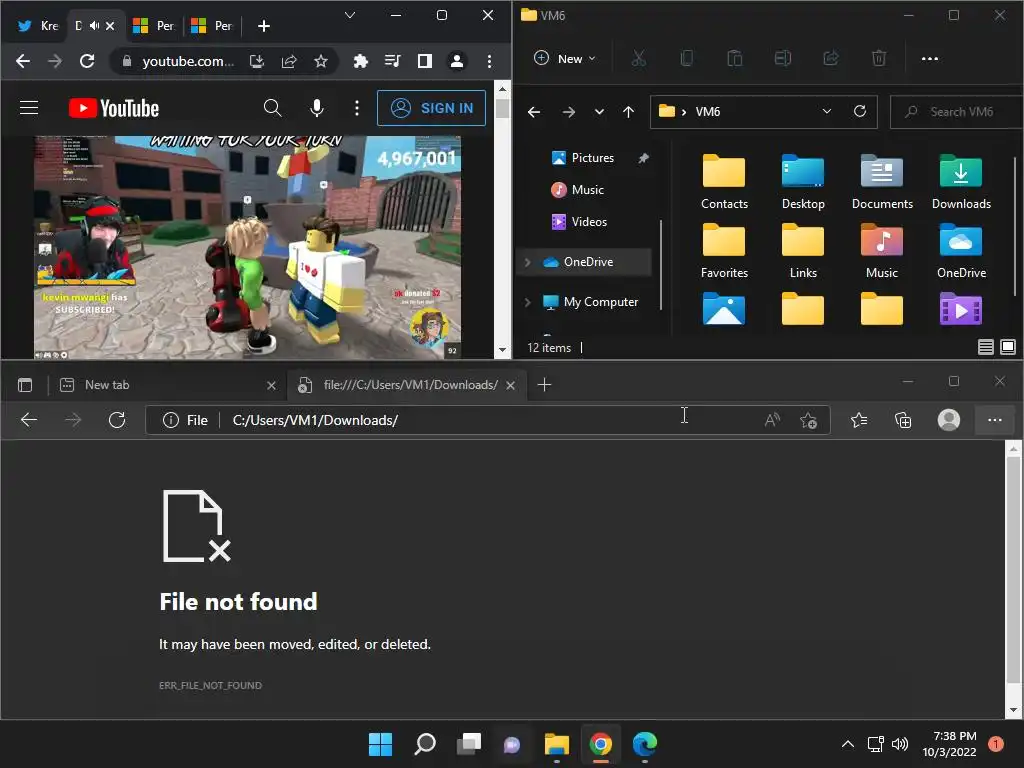Switch File Explorer to large icons view
The image size is (1024, 768).
click(x=1008, y=347)
